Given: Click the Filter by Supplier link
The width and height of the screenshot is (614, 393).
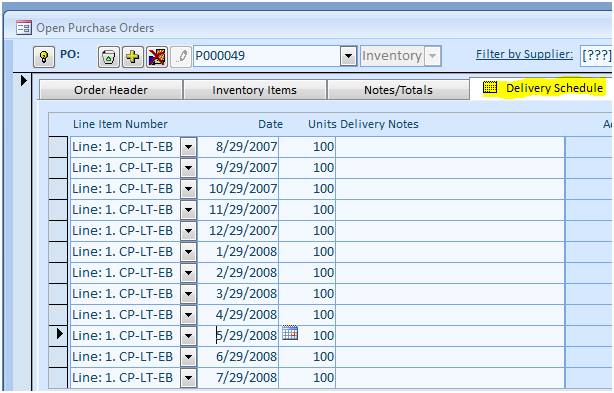Looking at the screenshot, I should pos(524,54).
